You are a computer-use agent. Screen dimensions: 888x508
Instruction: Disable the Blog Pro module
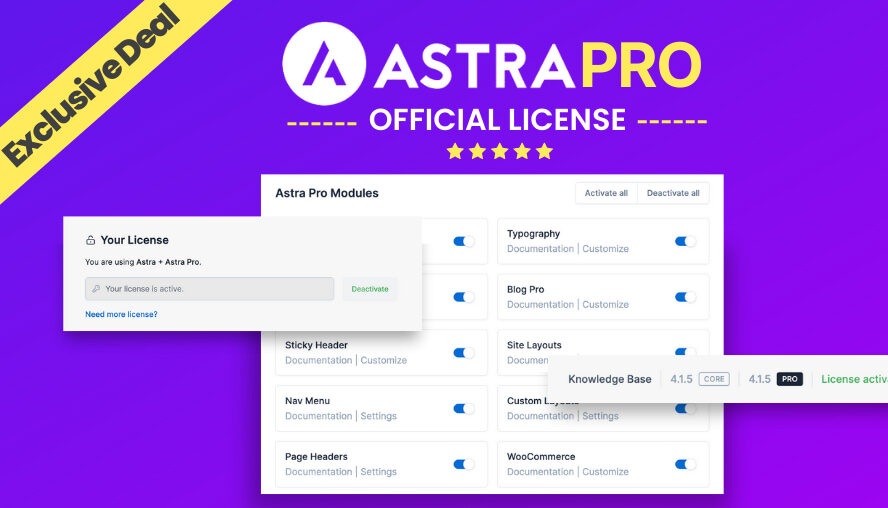[685, 297]
